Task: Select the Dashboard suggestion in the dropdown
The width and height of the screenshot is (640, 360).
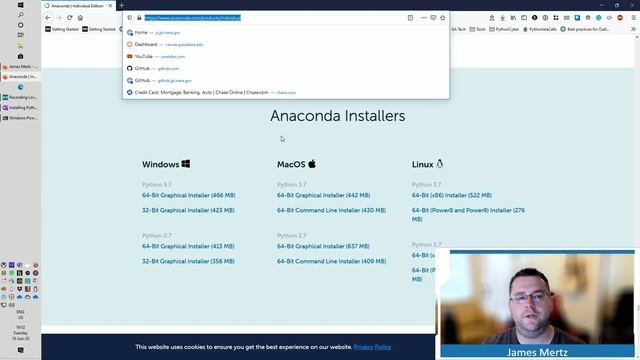Action: pos(286,44)
